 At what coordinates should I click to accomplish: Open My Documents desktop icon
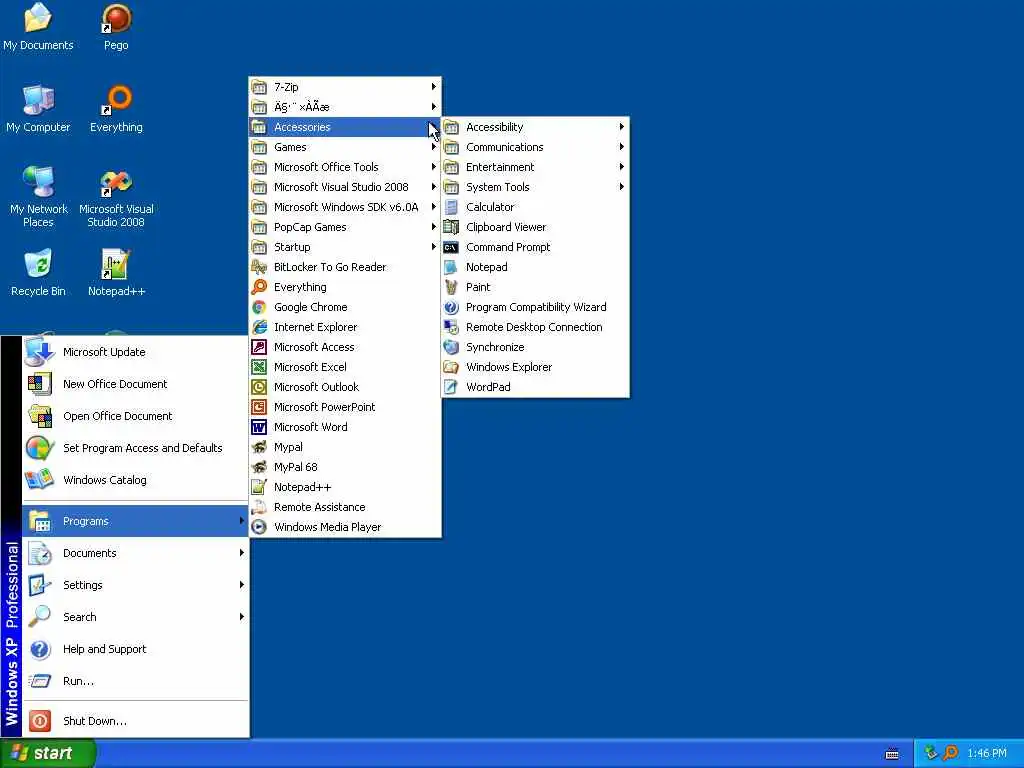[38, 18]
